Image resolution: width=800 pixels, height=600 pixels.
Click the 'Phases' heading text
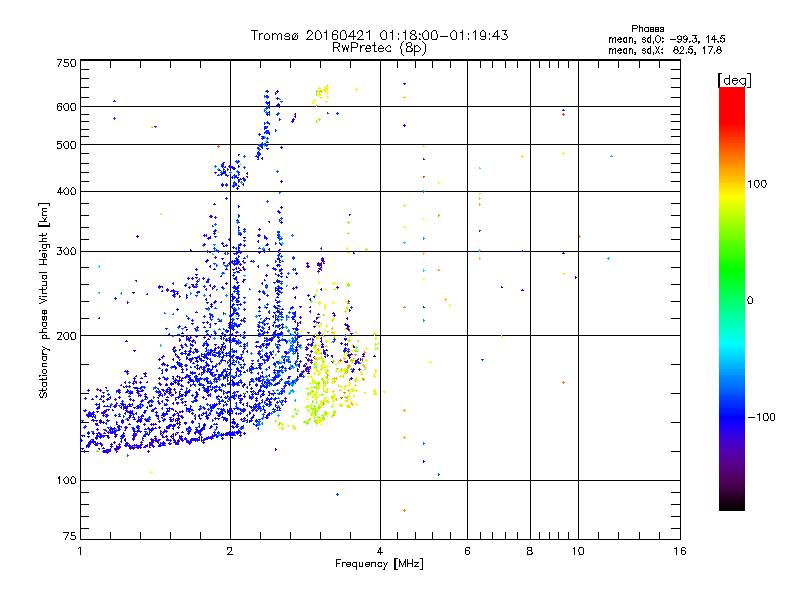647,29
